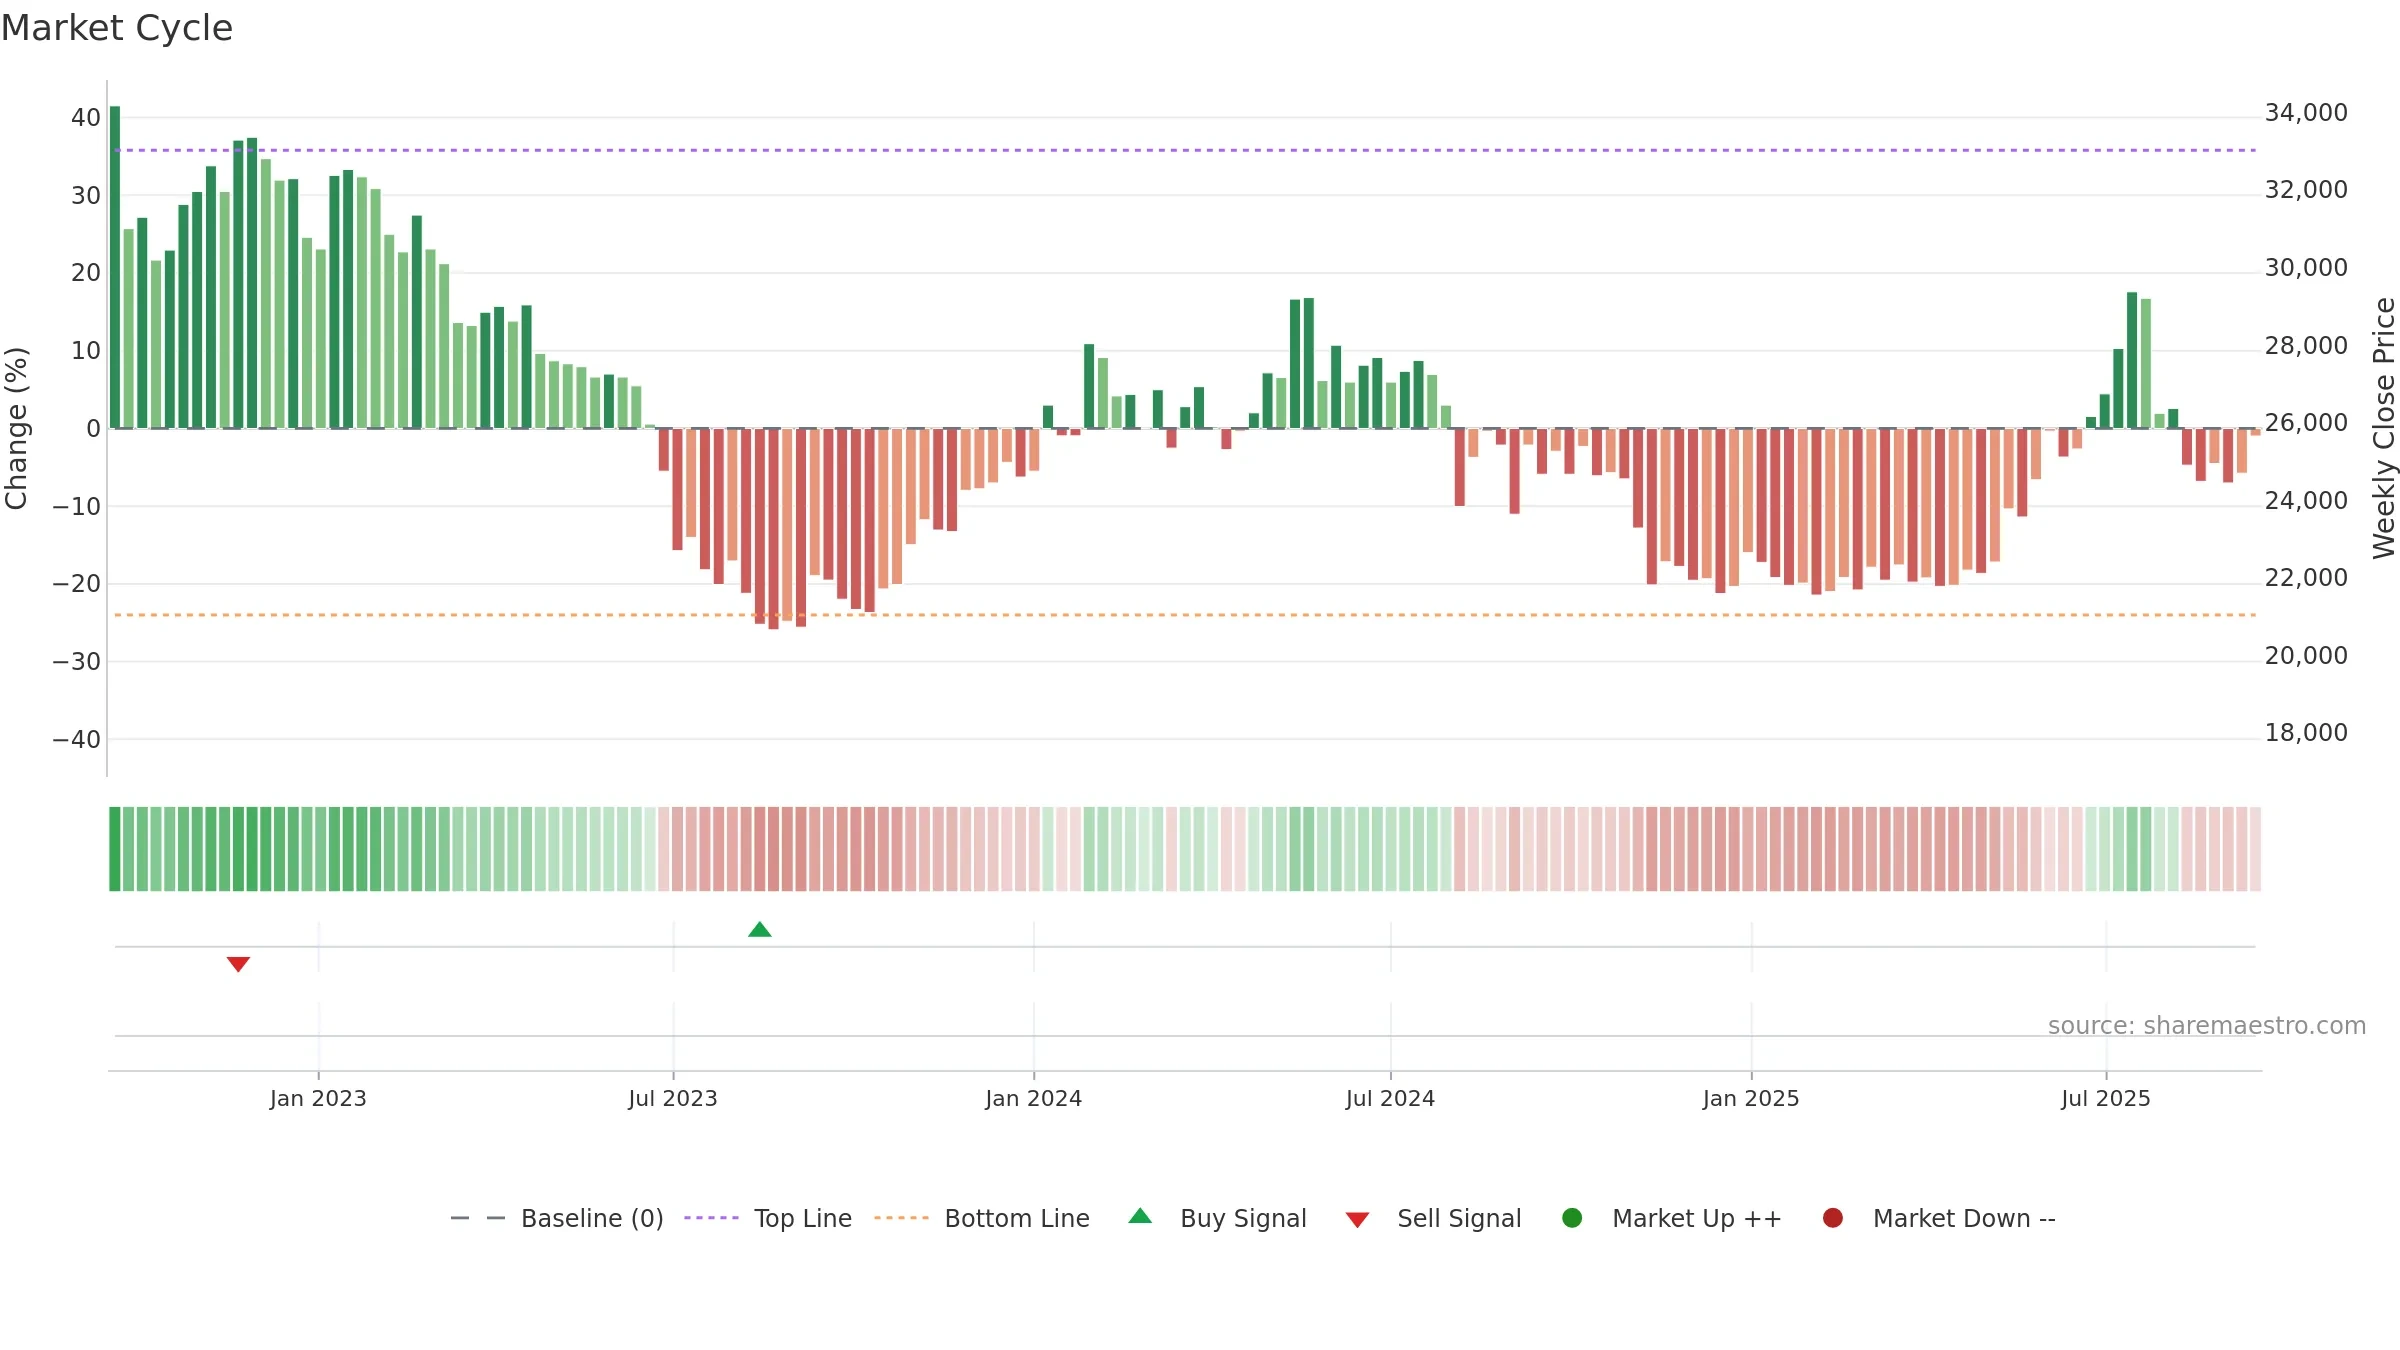2400x1350 pixels.
Task: Click the Jul 2023 axis label
Action: (x=673, y=1099)
